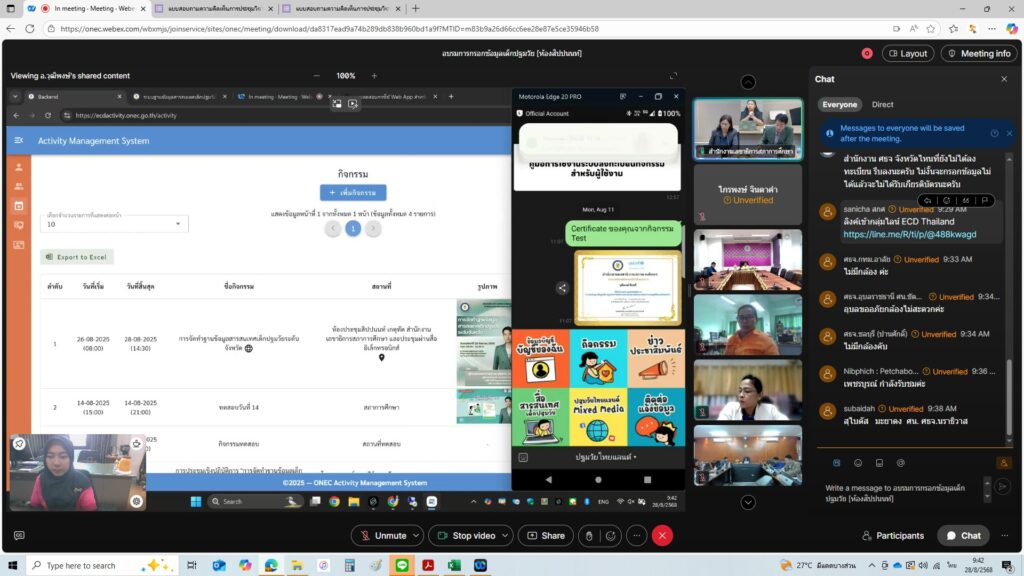
Task: Close the Chat panel
Action: pyautogui.click(x=1004, y=79)
